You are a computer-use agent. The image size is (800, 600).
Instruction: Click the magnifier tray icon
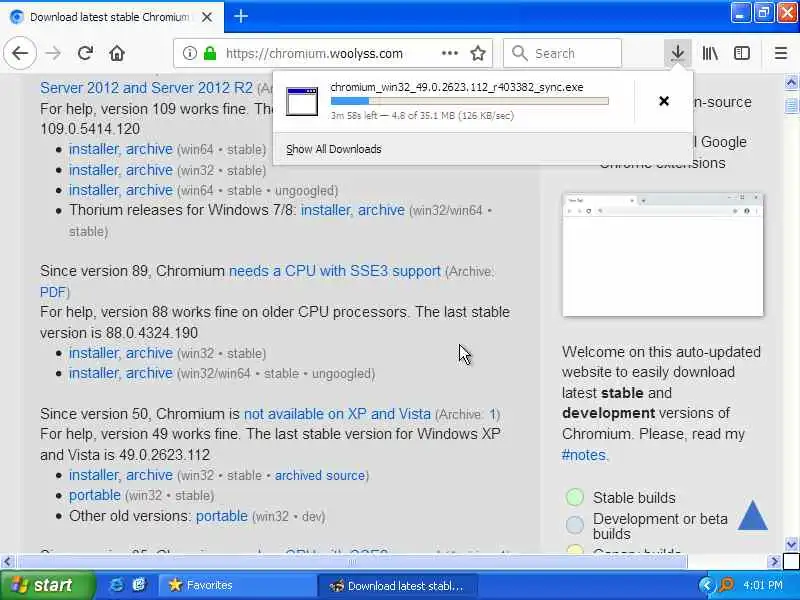pyautogui.click(x=726, y=585)
